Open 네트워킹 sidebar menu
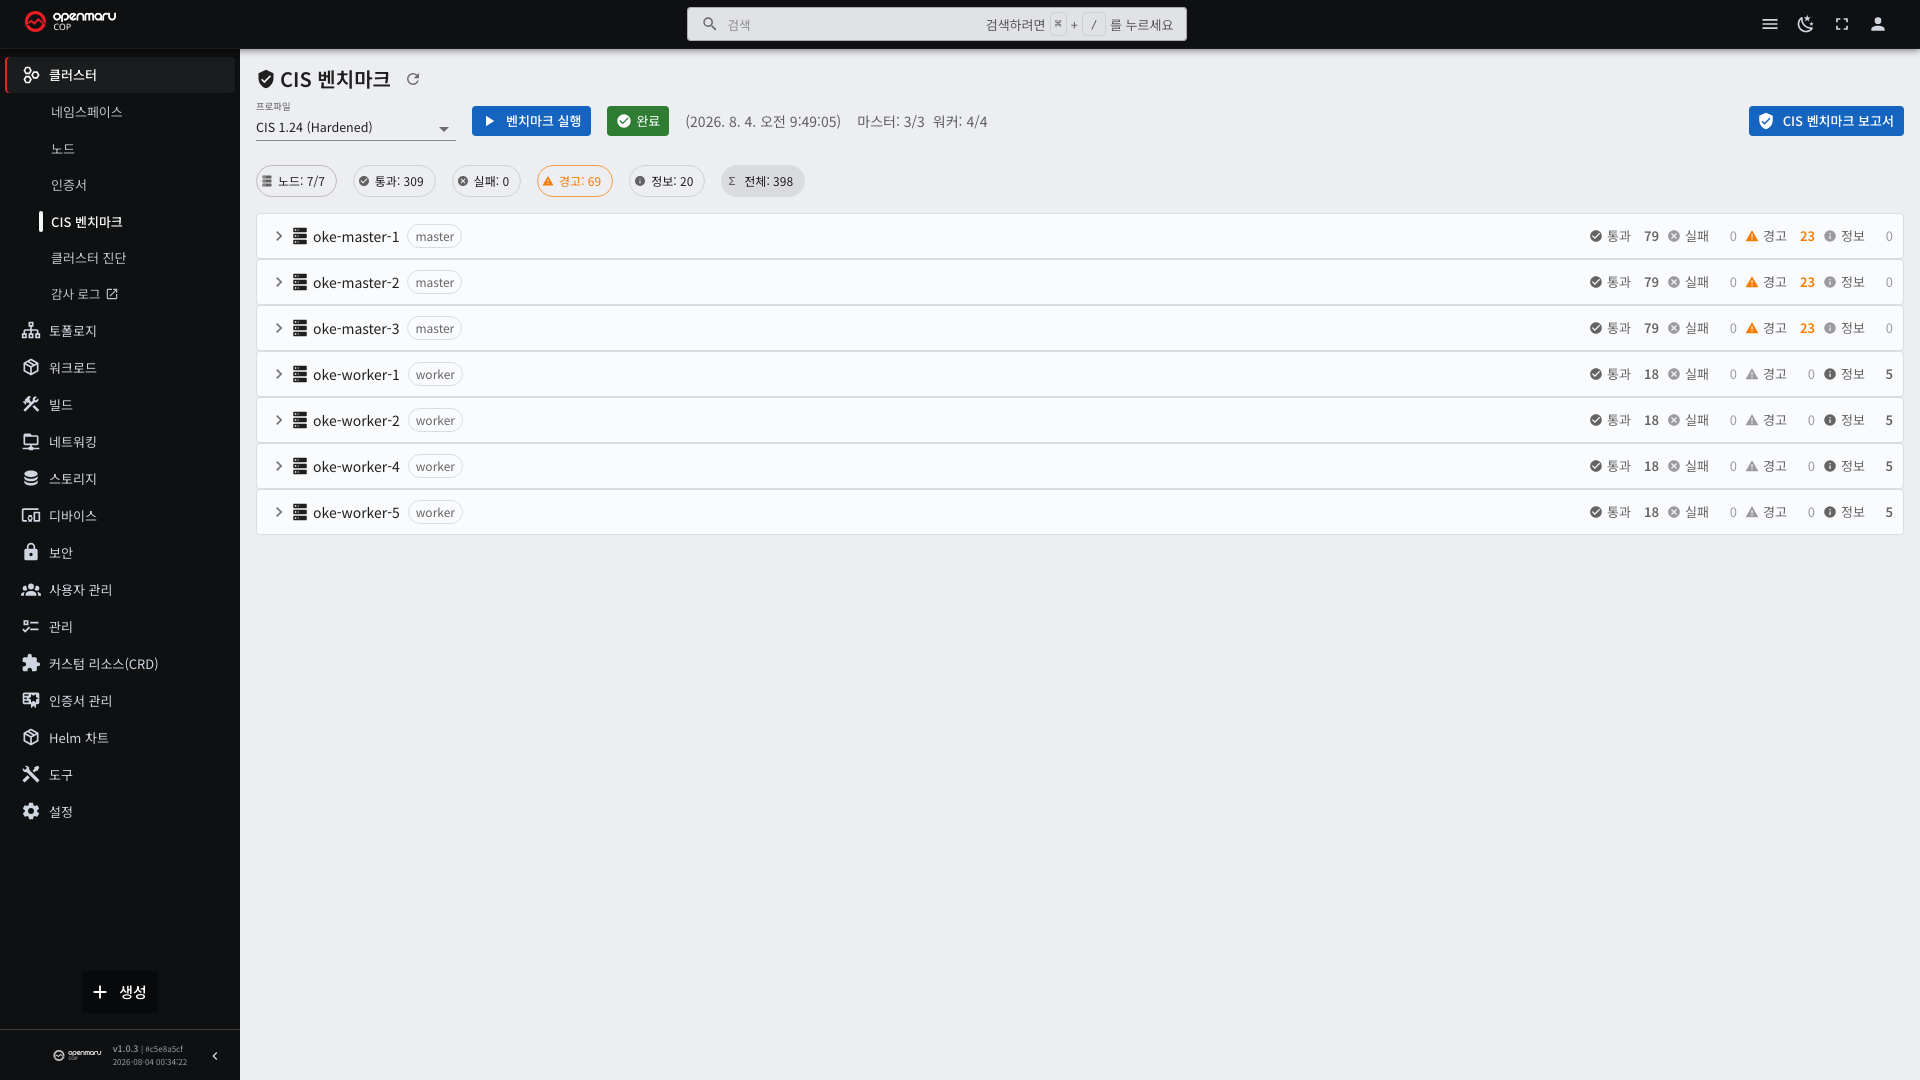Image resolution: width=1920 pixels, height=1080 pixels. click(x=120, y=442)
